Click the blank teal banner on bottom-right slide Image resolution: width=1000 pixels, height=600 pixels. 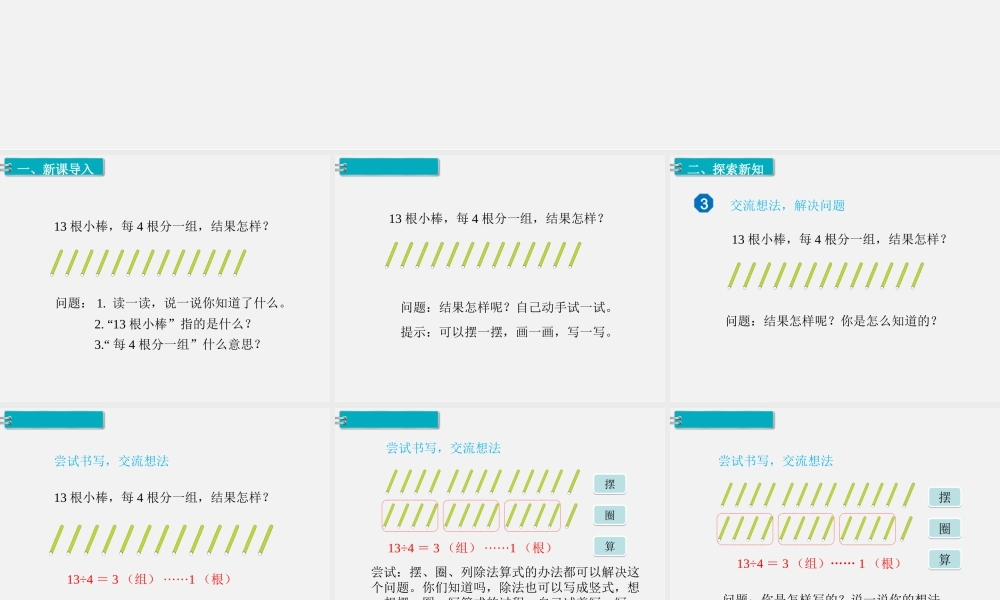(725, 420)
